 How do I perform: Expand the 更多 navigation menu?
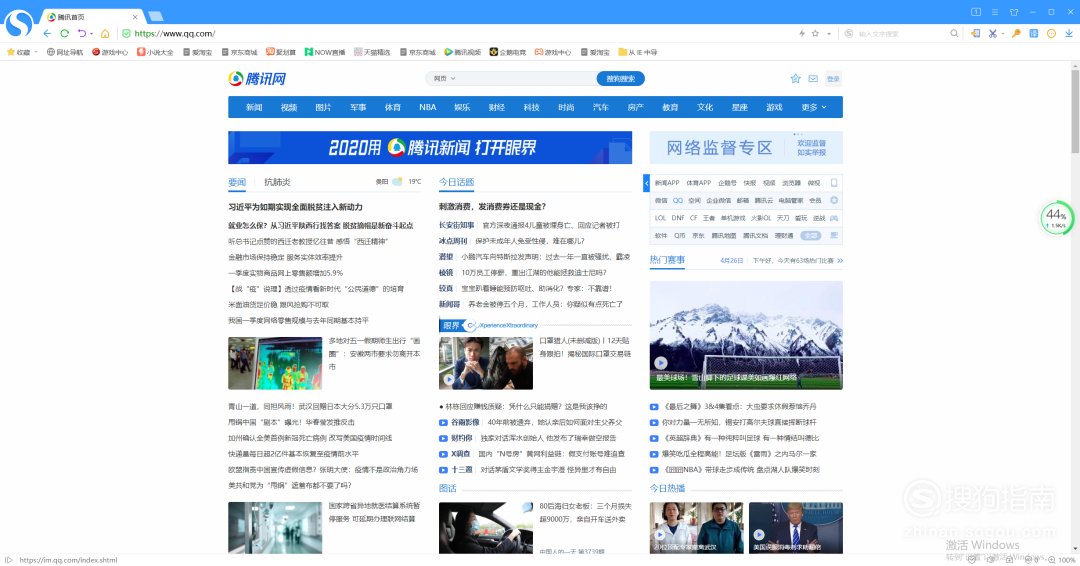coord(813,107)
